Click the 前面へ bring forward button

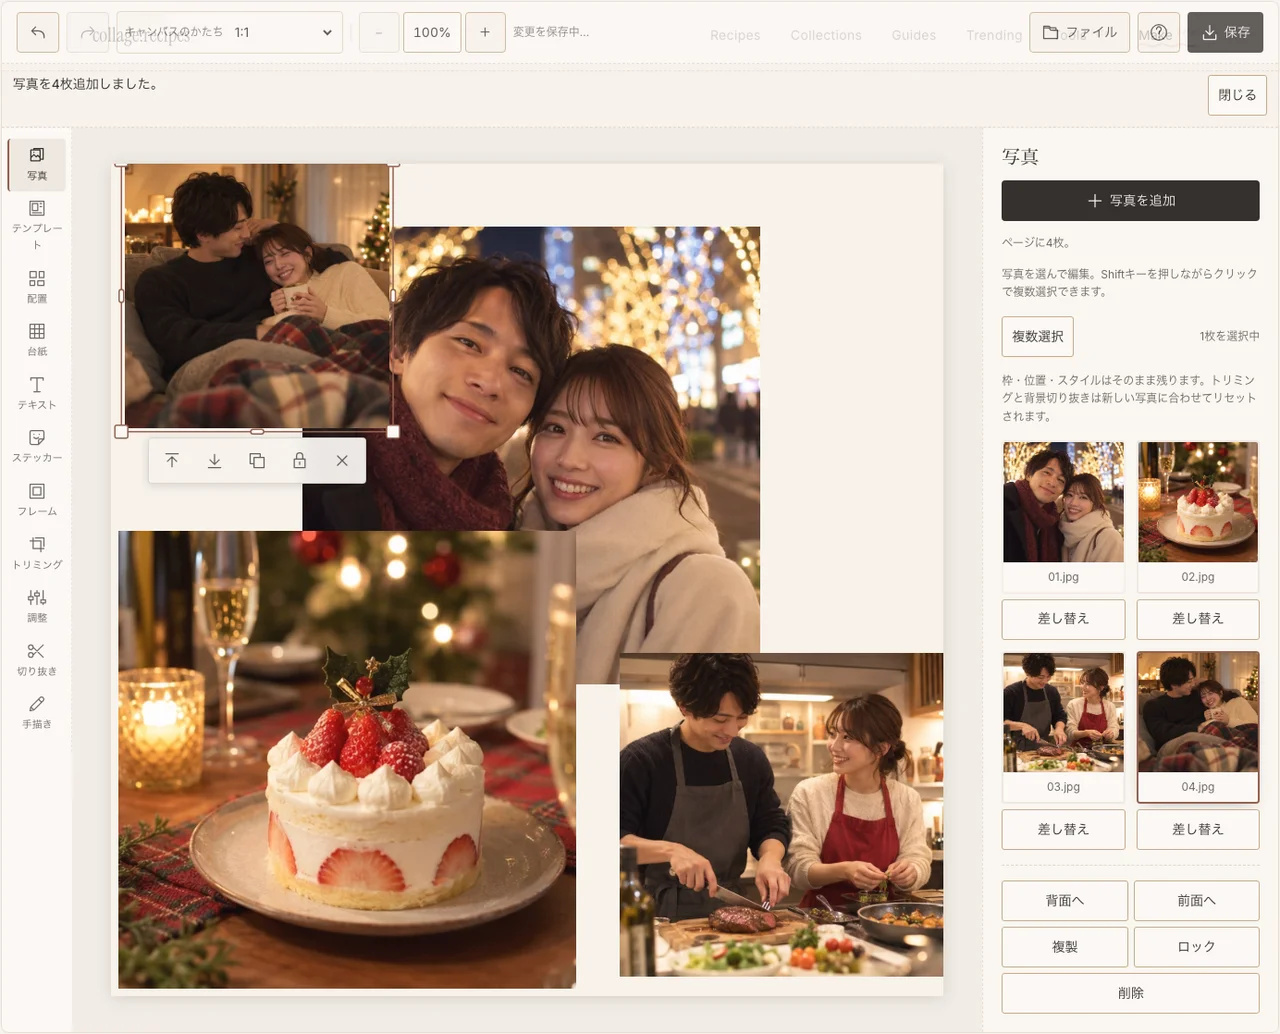pos(1196,900)
